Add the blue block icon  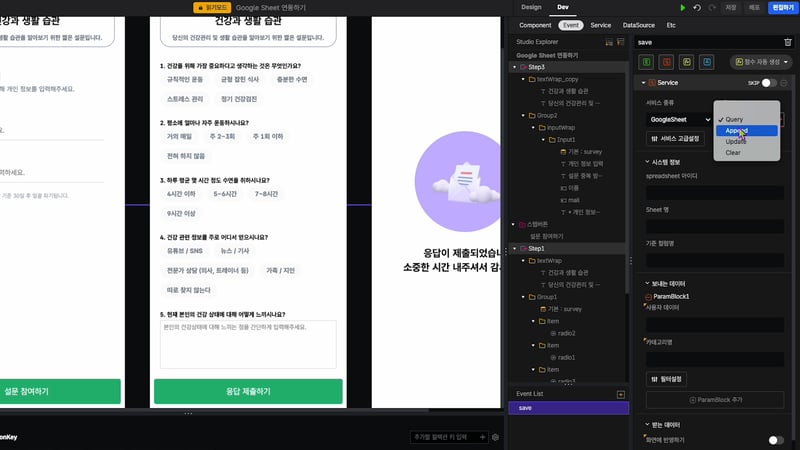click(707, 62)
